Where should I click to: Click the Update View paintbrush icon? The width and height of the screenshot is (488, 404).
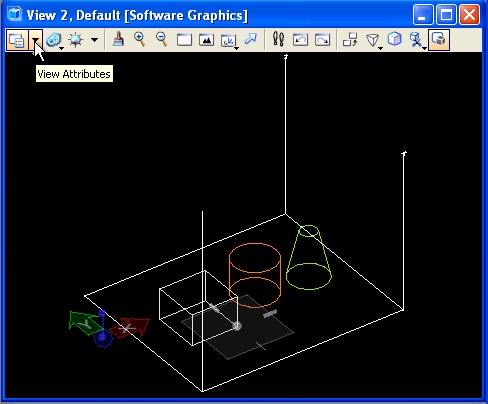coord(118,40)
